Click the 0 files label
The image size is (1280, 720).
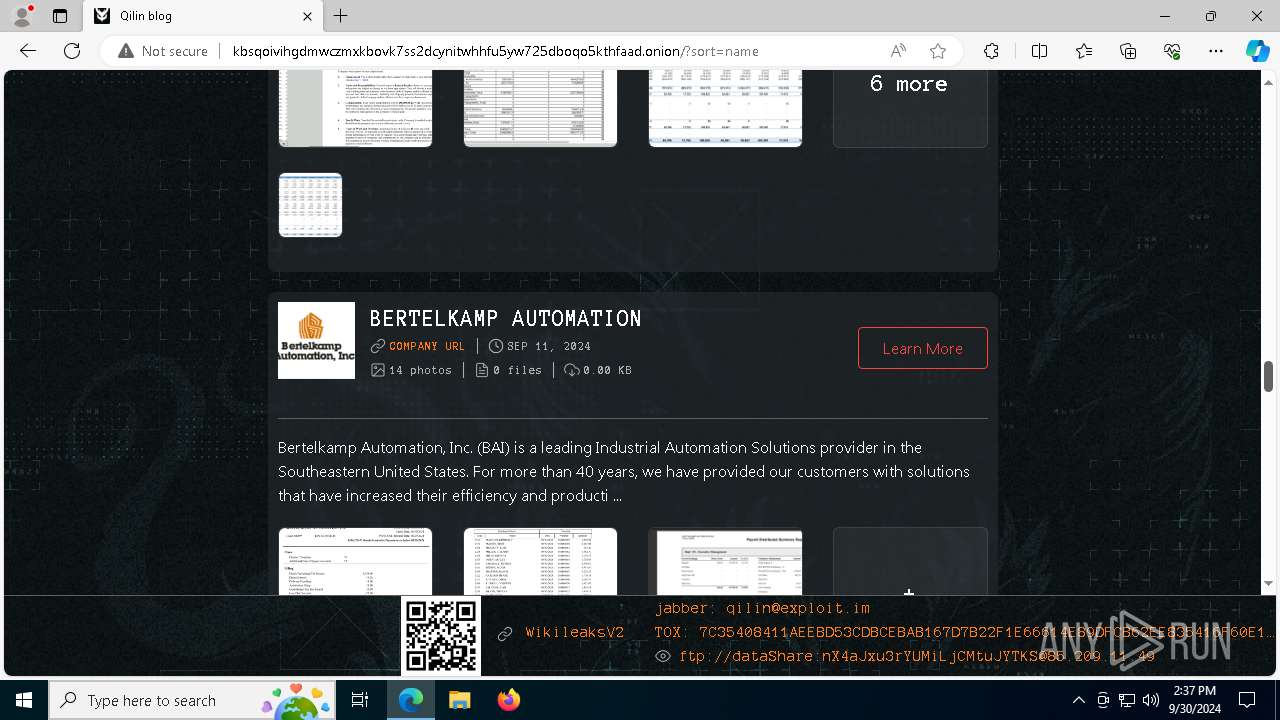(508, 370)
